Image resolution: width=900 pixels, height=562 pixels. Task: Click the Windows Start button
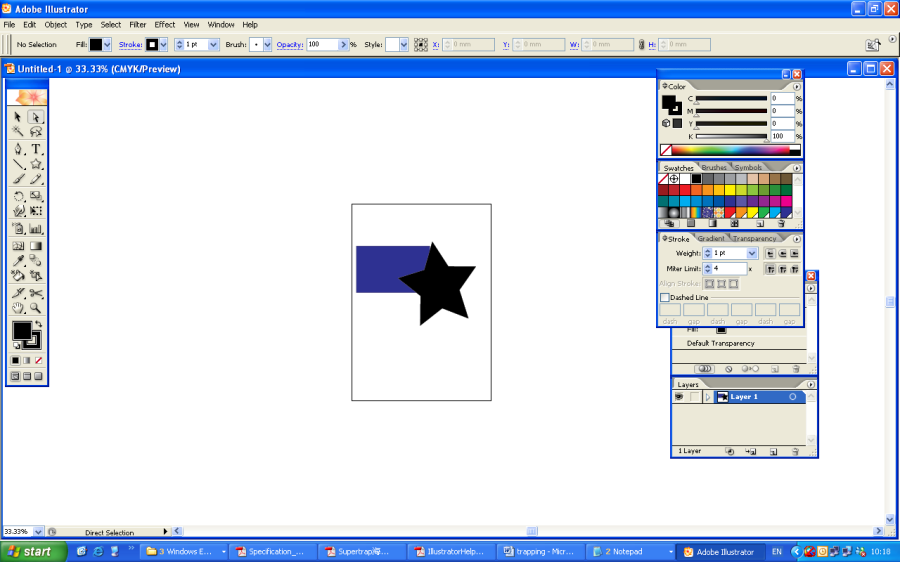(29, 551)
